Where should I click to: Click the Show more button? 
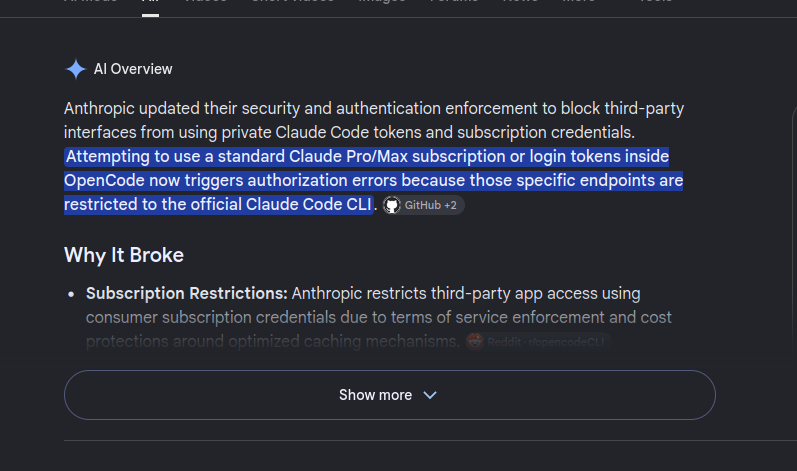click(x=390, y=395)
